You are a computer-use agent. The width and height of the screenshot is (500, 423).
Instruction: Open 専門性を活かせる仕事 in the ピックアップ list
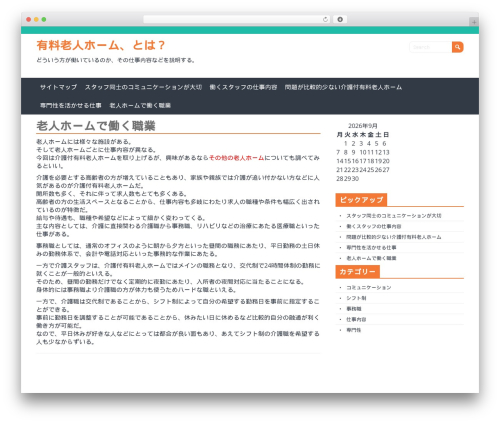pos(371,248)
